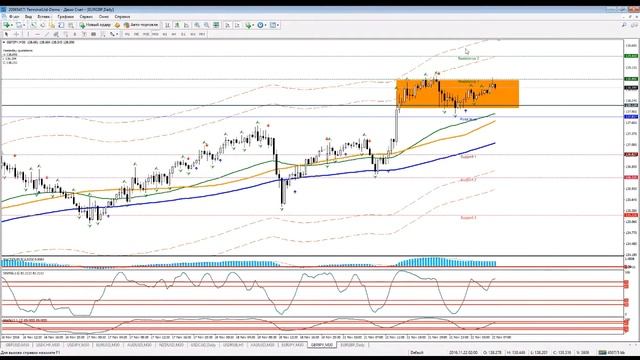This screenshot has height=360, width=640.
Task: Open the Profiles toolbar icon
Action: [x=18, y=25]
